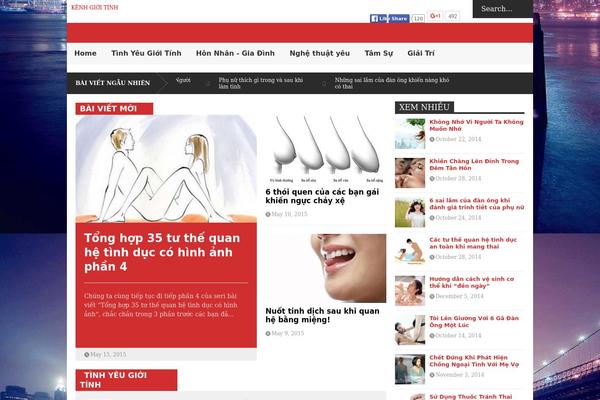Open sidebar link Không Nhớ Vì Người Ta

tap(476, 125)
